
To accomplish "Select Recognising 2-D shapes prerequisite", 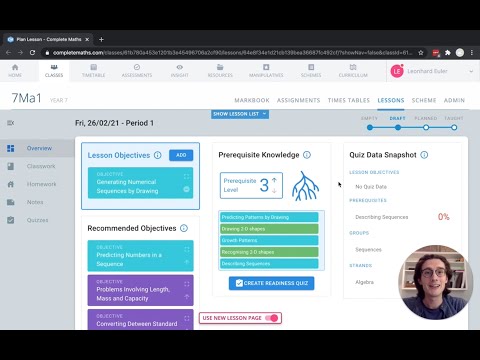I will click(x=269, y=252).
